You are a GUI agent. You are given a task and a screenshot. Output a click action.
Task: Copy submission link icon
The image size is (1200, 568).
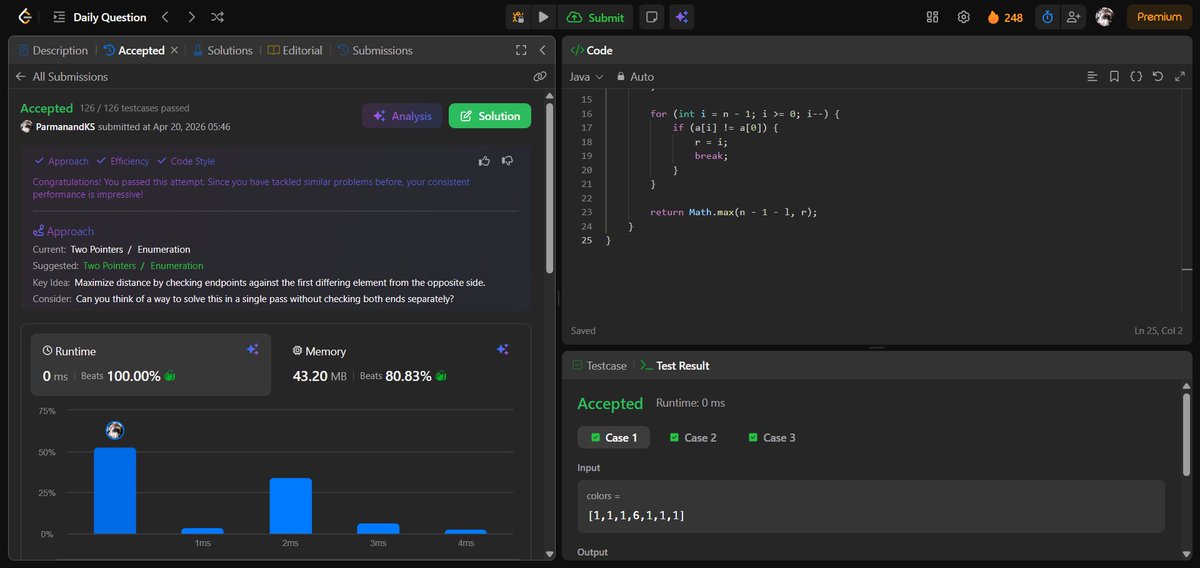point(539,76)
